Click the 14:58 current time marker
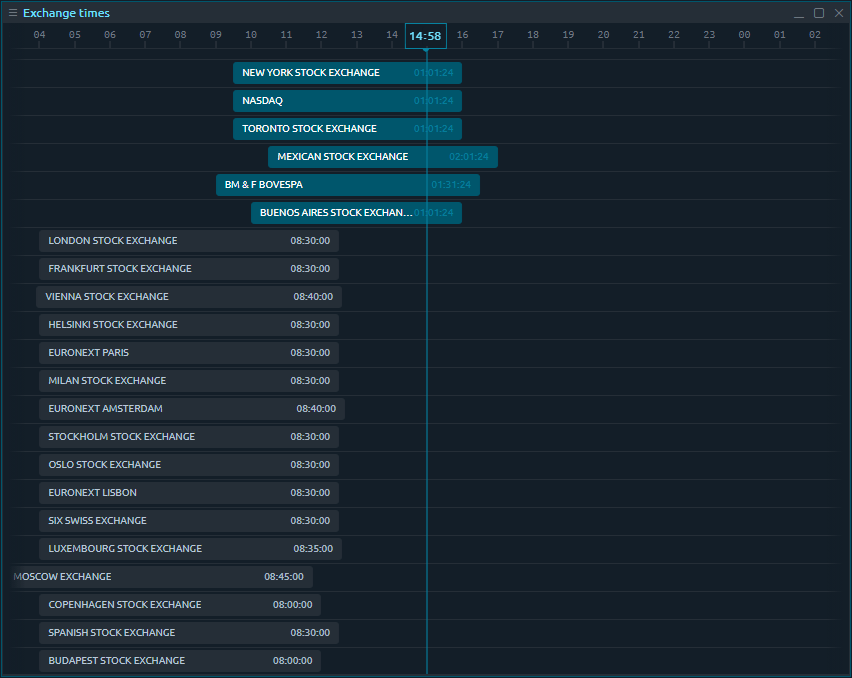The width and height of the screenshot is (852, 678). click(425, 36)
